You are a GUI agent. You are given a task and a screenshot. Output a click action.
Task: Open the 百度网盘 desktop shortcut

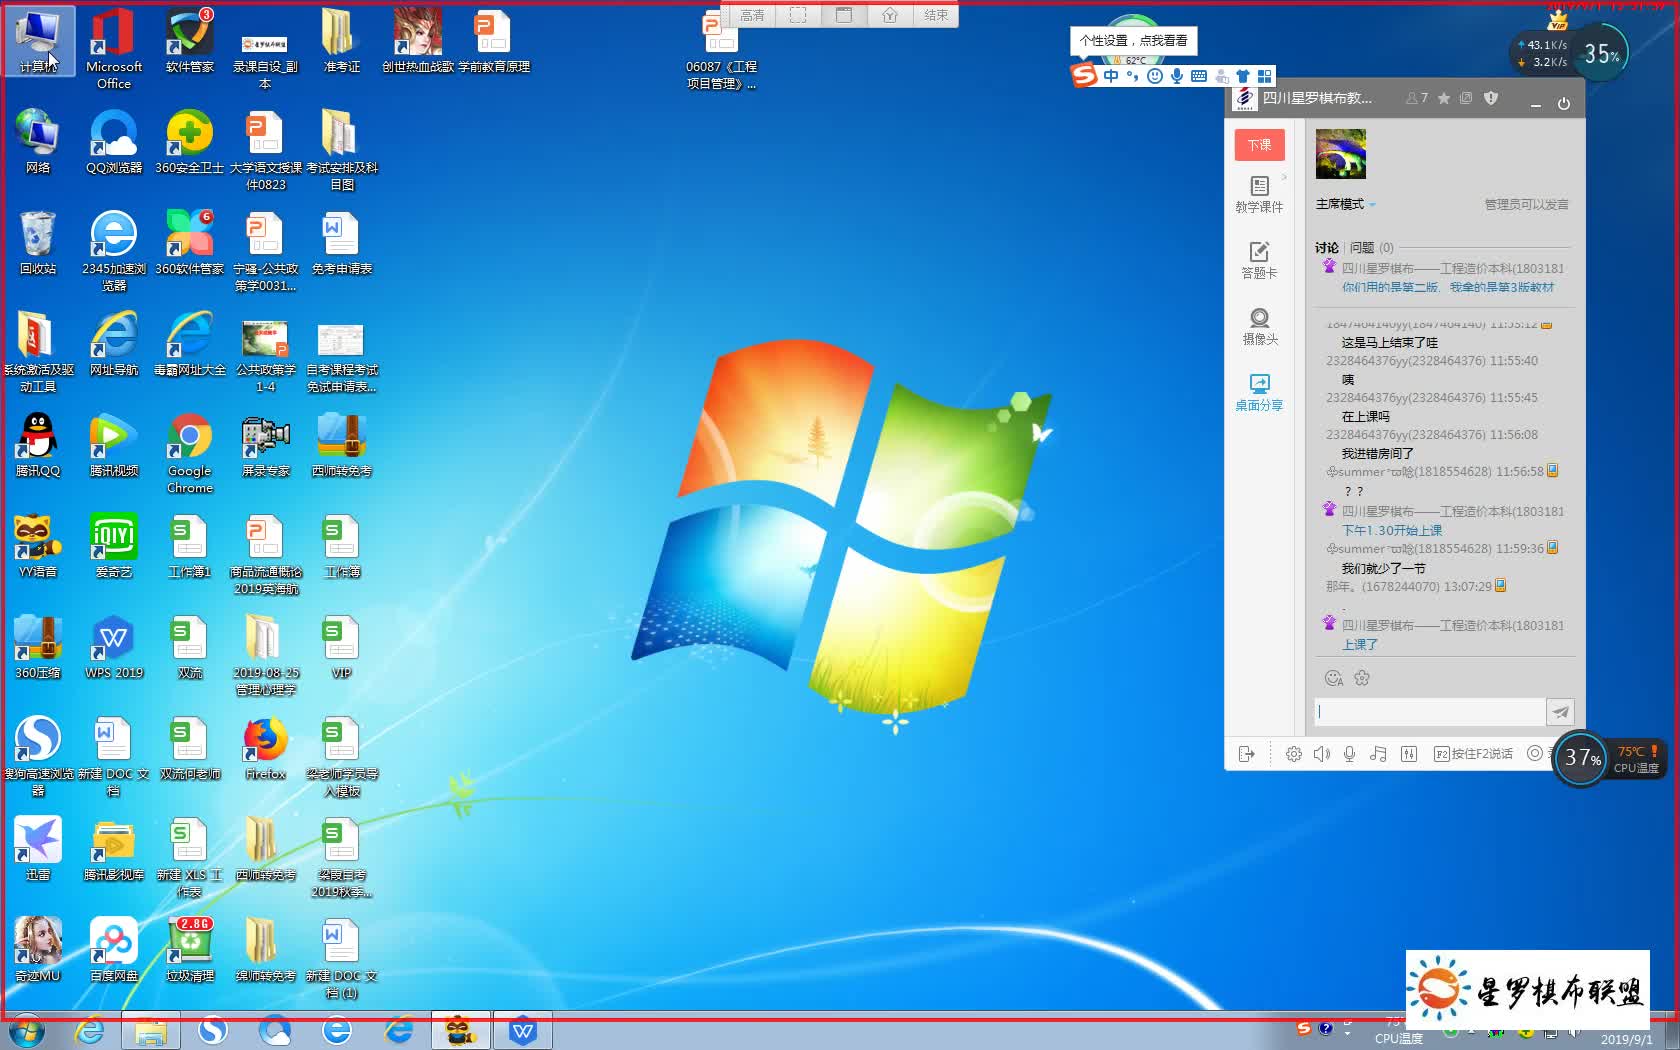(114, 950)
